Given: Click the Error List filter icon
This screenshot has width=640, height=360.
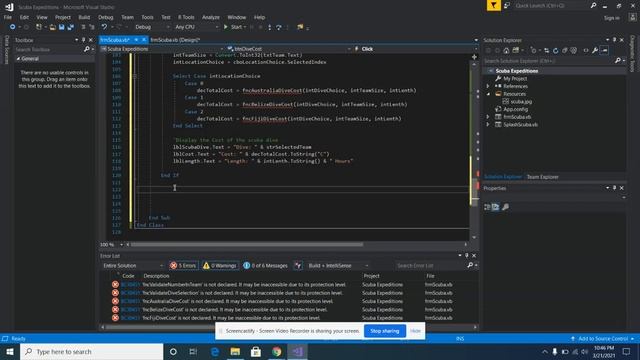Looking at the screenshot, I should point(298,266).
